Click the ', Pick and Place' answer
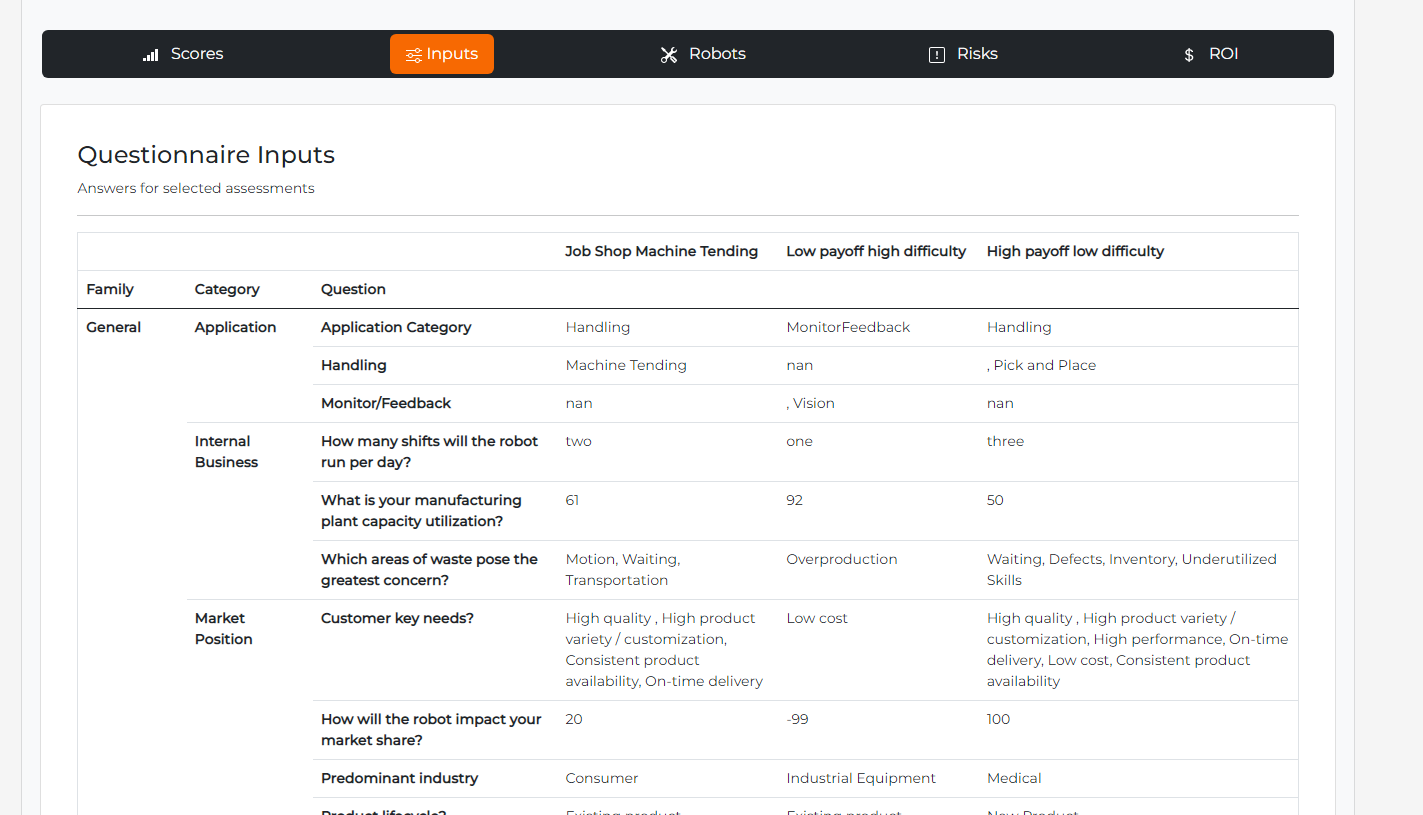Image resolution: width=1423 pixels, height=815 pixels. coord(1041,365)
